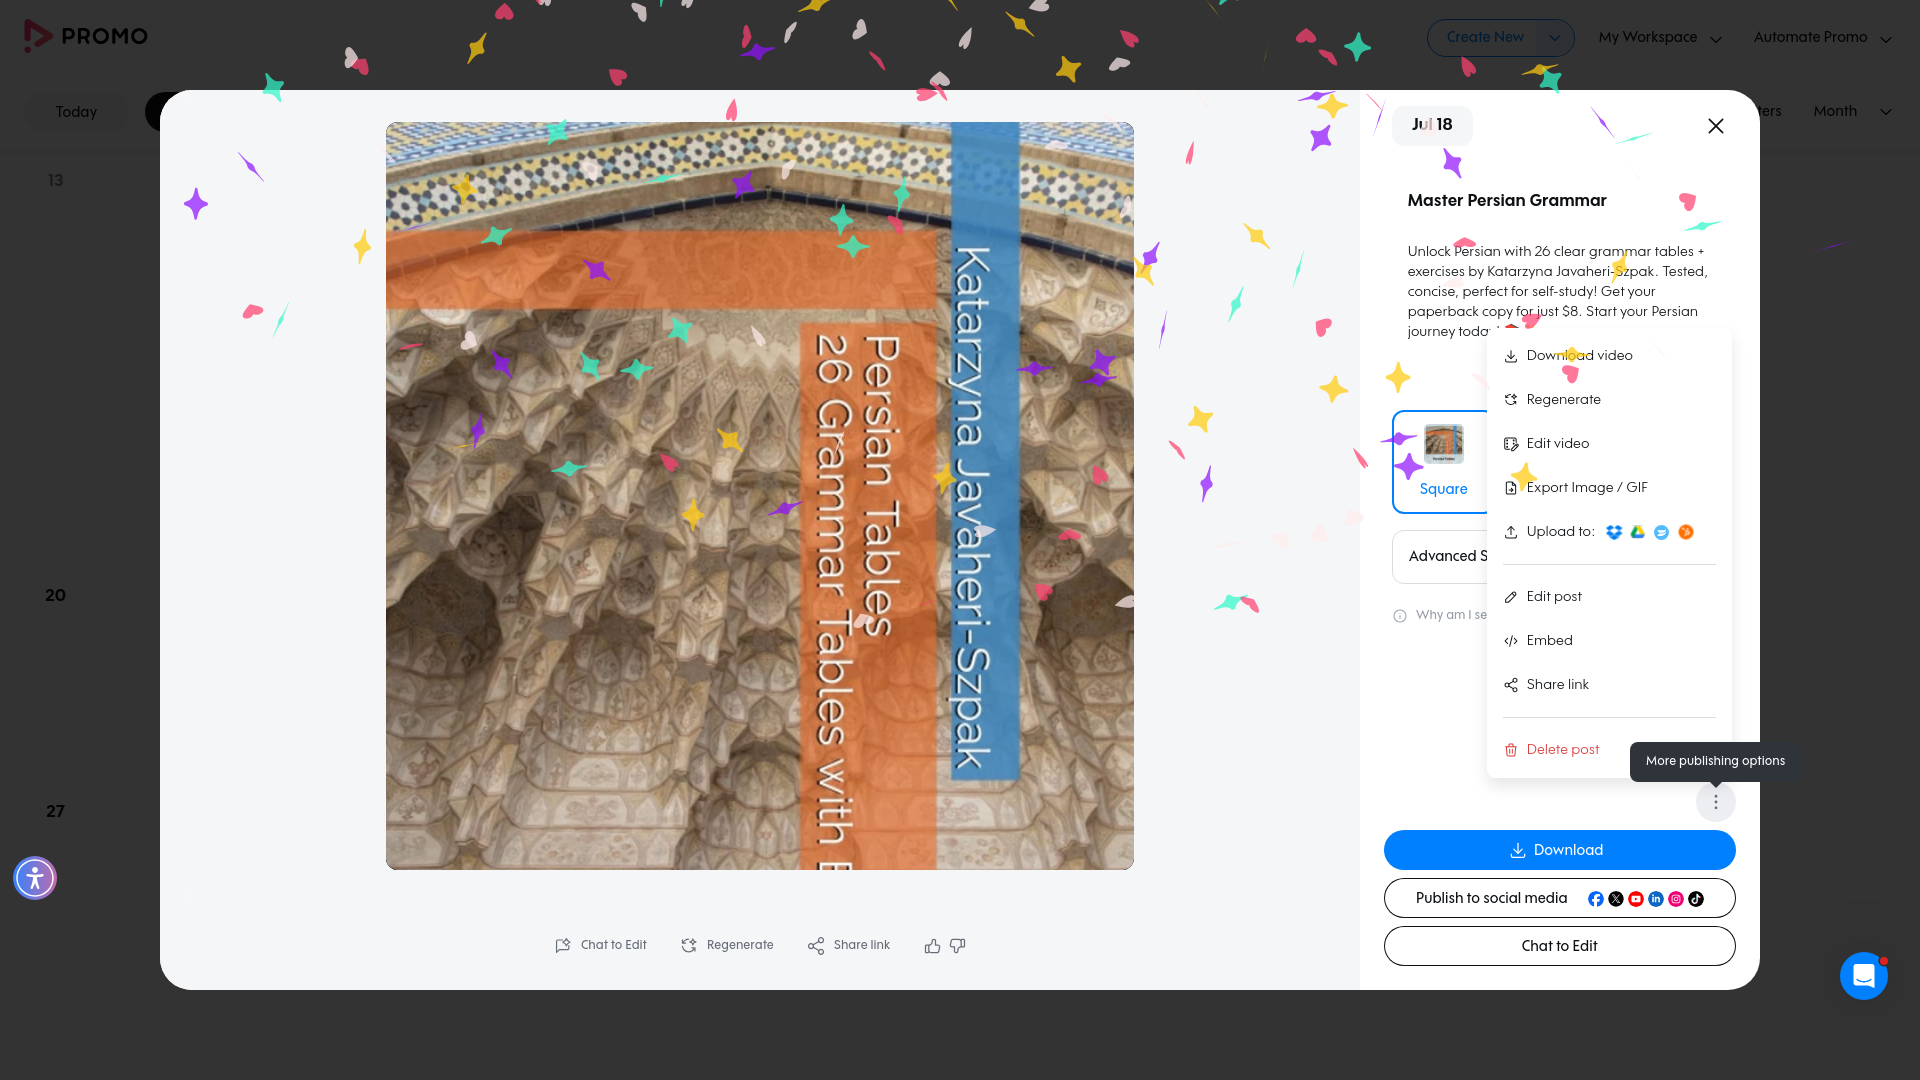Screen dimensions: 1920x1080
Task: Go to Promo home via logo
Action: coord(86,36)
